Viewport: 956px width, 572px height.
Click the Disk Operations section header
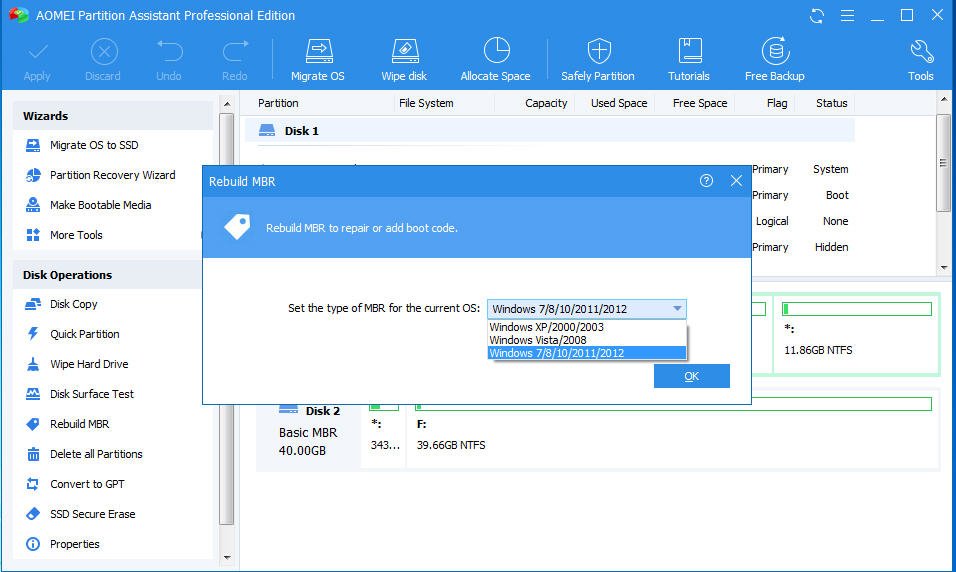click(107, 275)
